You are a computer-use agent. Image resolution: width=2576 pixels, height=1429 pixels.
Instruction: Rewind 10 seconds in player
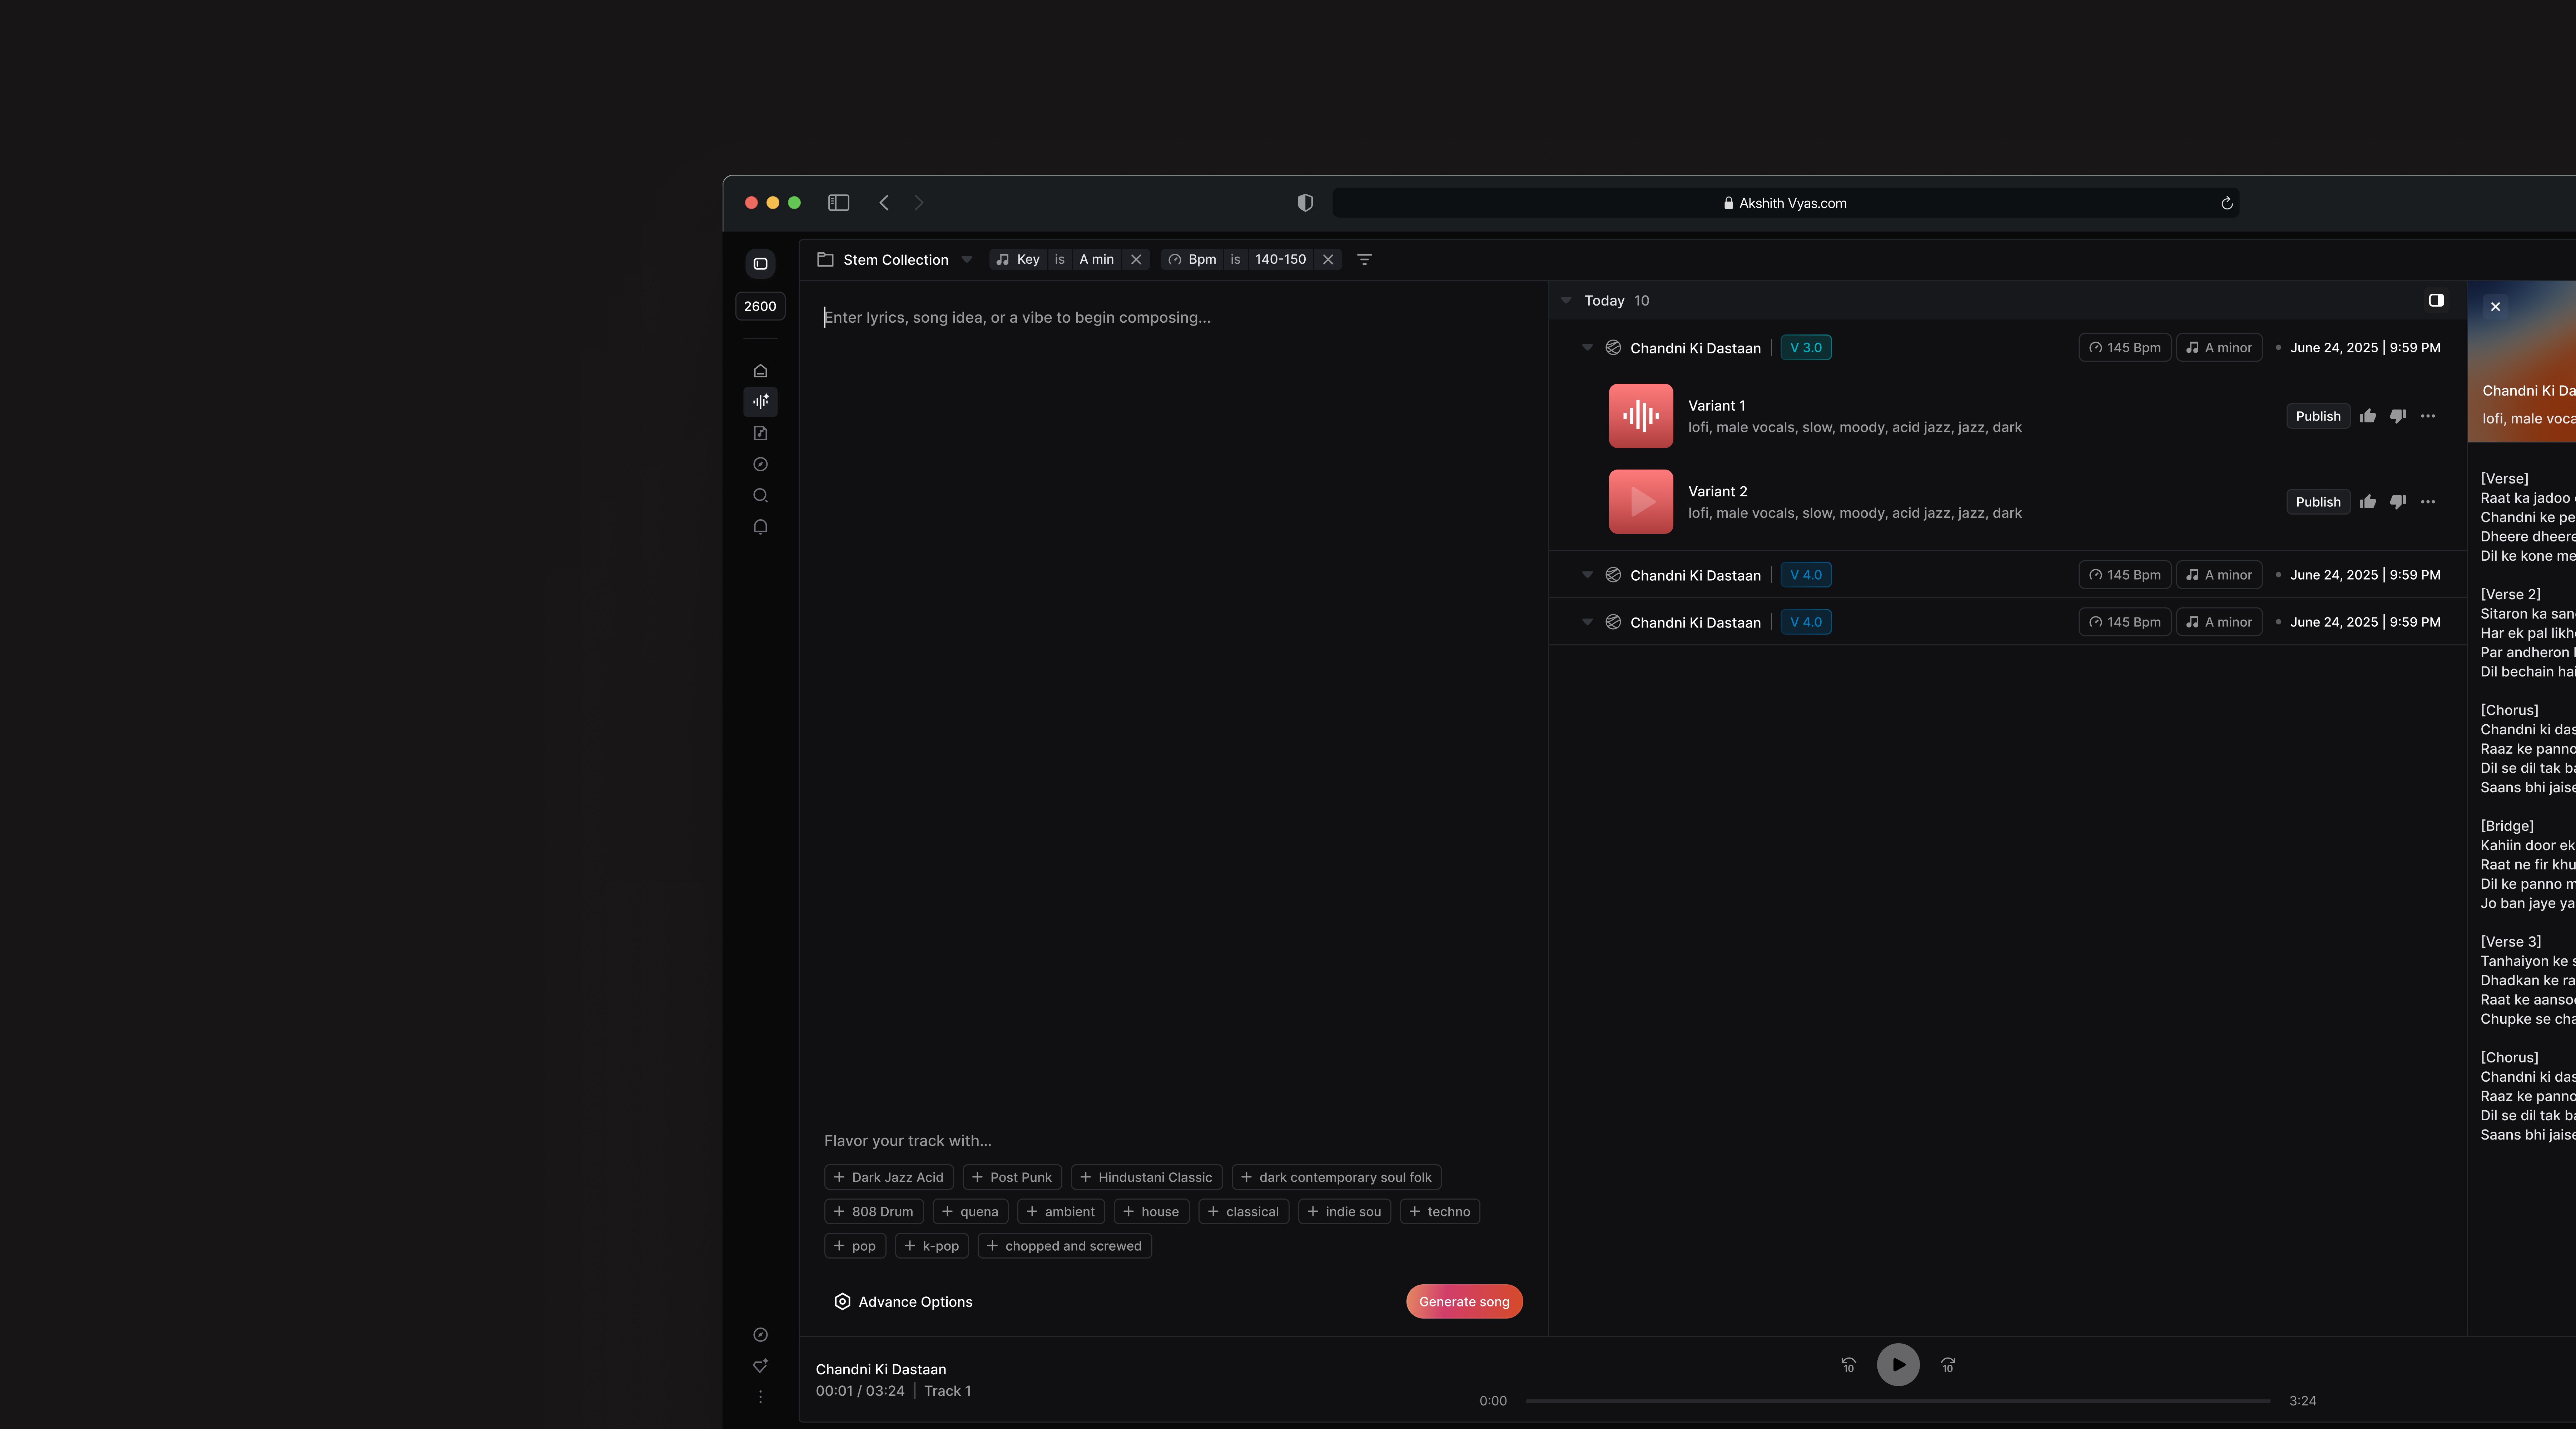click(x=1848, y=1365)
